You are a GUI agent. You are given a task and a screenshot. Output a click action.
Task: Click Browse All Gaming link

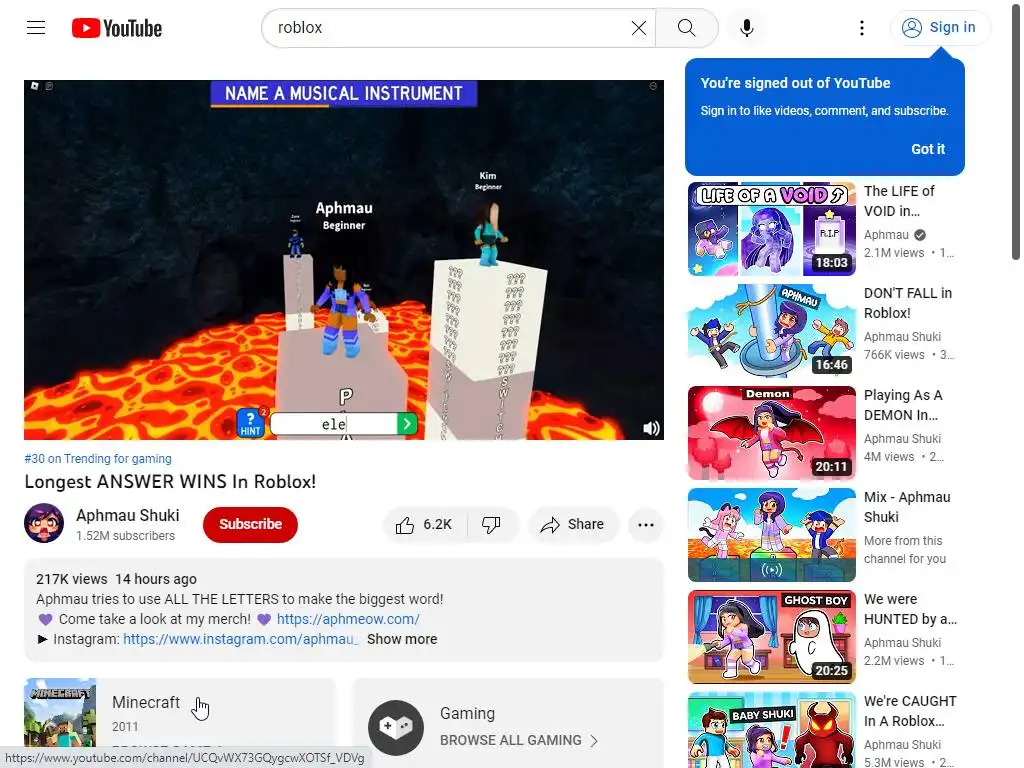pos(511,741)
